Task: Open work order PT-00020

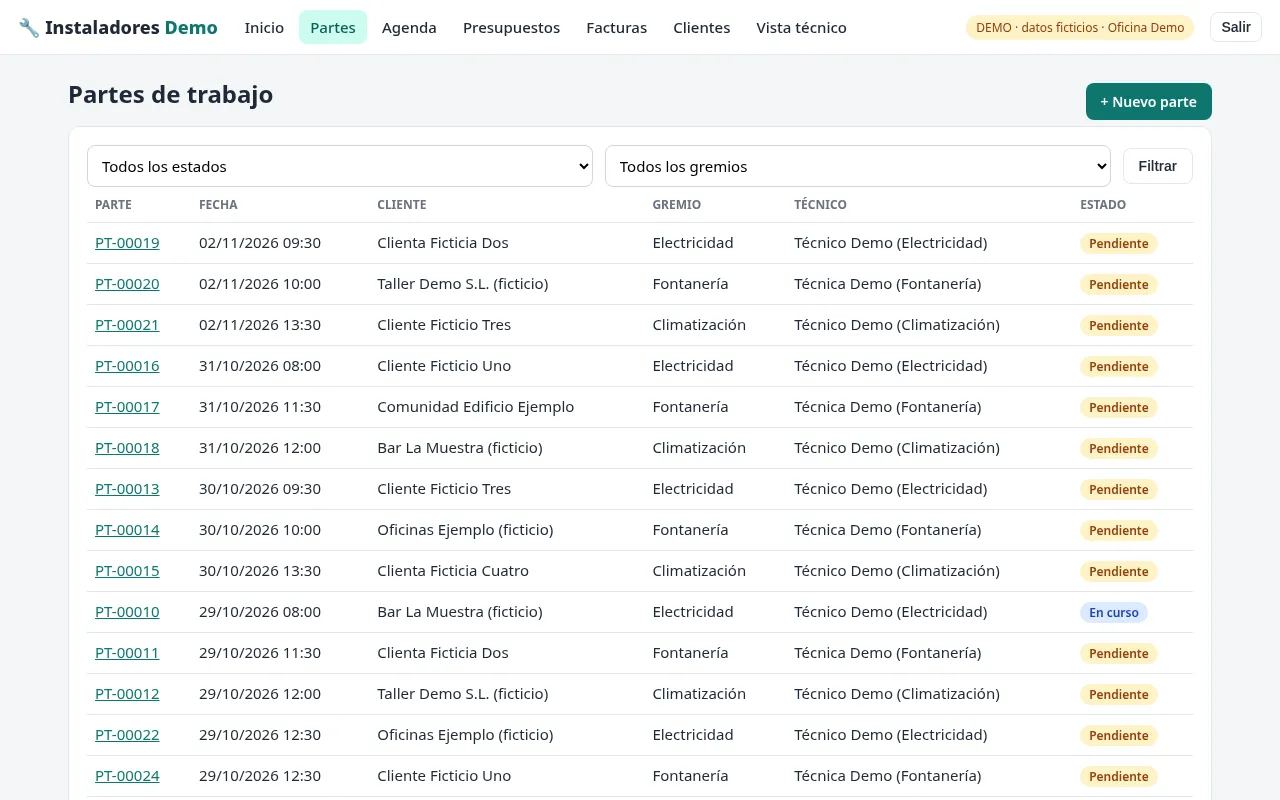Action: [x=127, y=284]
